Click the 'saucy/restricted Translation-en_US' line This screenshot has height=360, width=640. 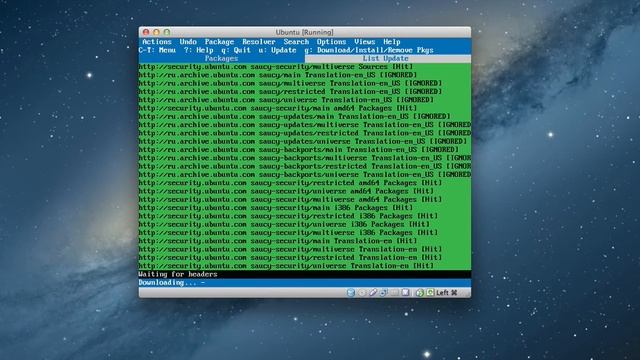[x=290, y=91]
